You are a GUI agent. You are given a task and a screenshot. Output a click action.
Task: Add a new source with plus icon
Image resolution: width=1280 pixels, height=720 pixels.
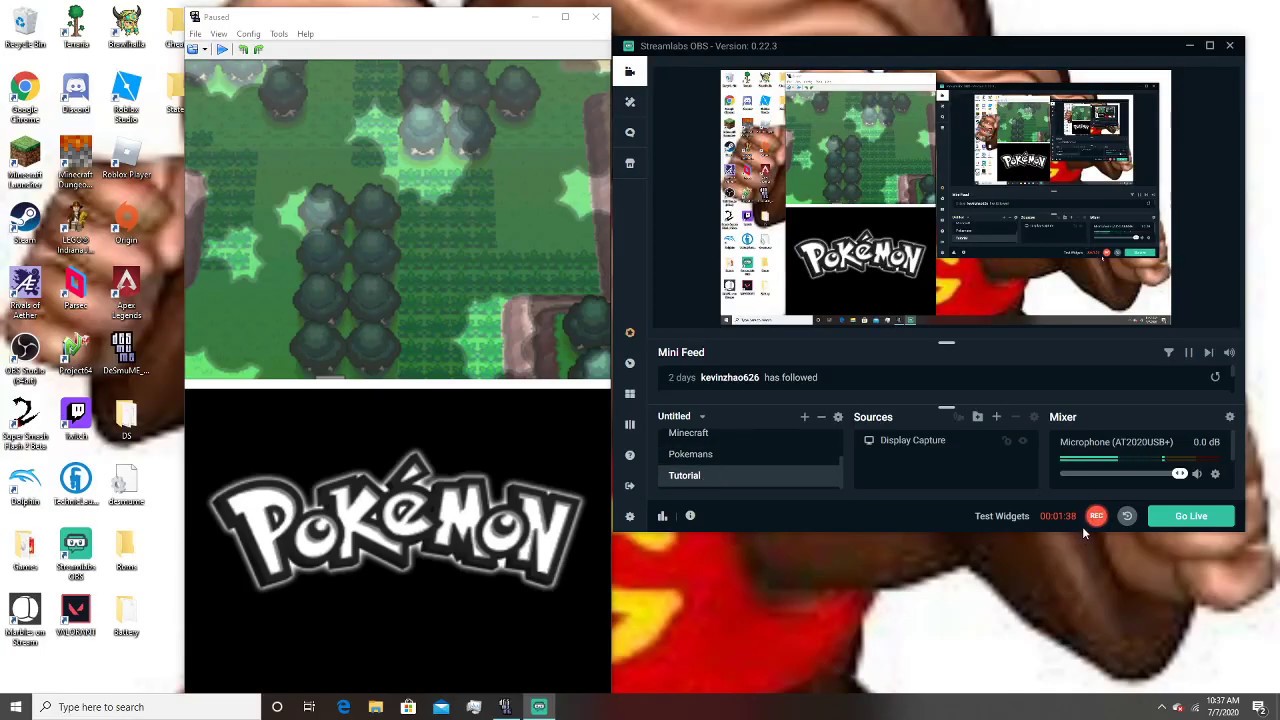pos(996,417)
